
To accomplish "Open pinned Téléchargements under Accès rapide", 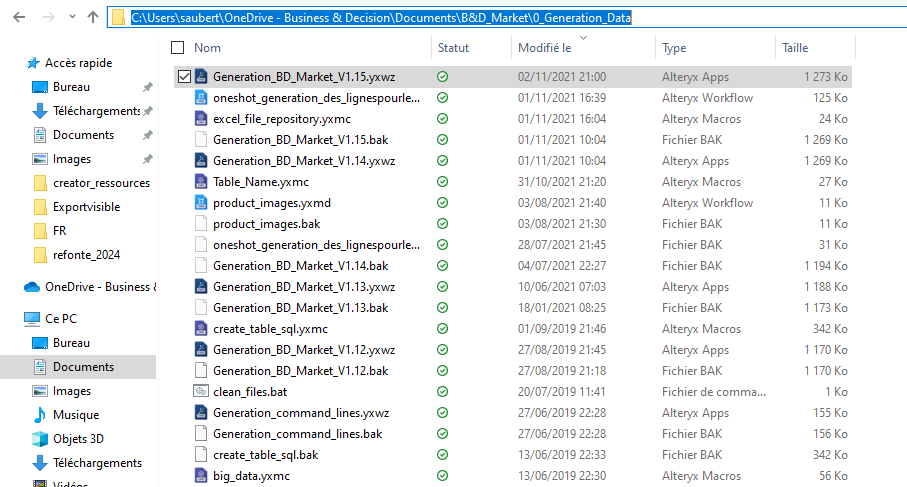I will (x=96, y=111).
